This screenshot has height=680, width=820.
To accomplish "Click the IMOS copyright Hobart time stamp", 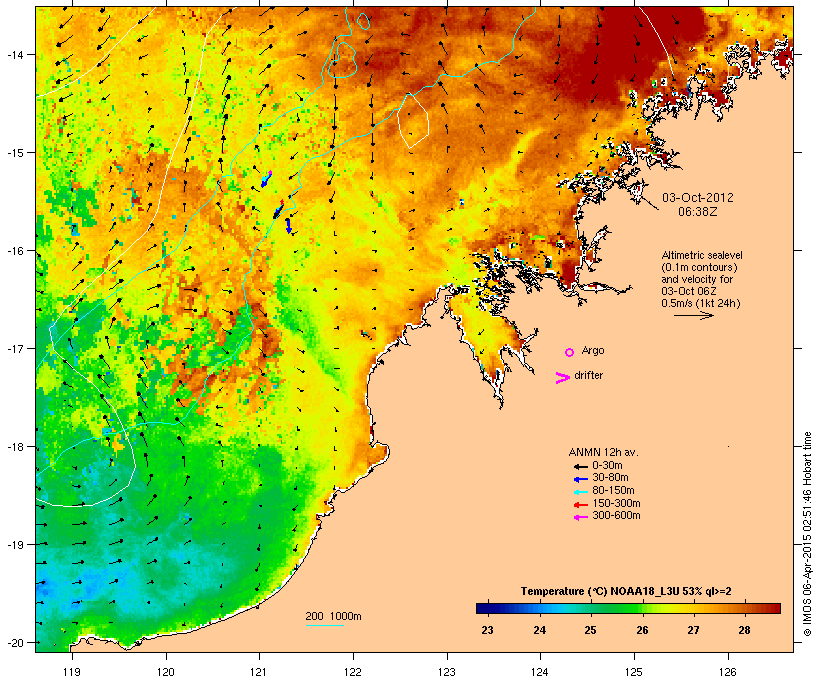I will (x=807, y=534).
